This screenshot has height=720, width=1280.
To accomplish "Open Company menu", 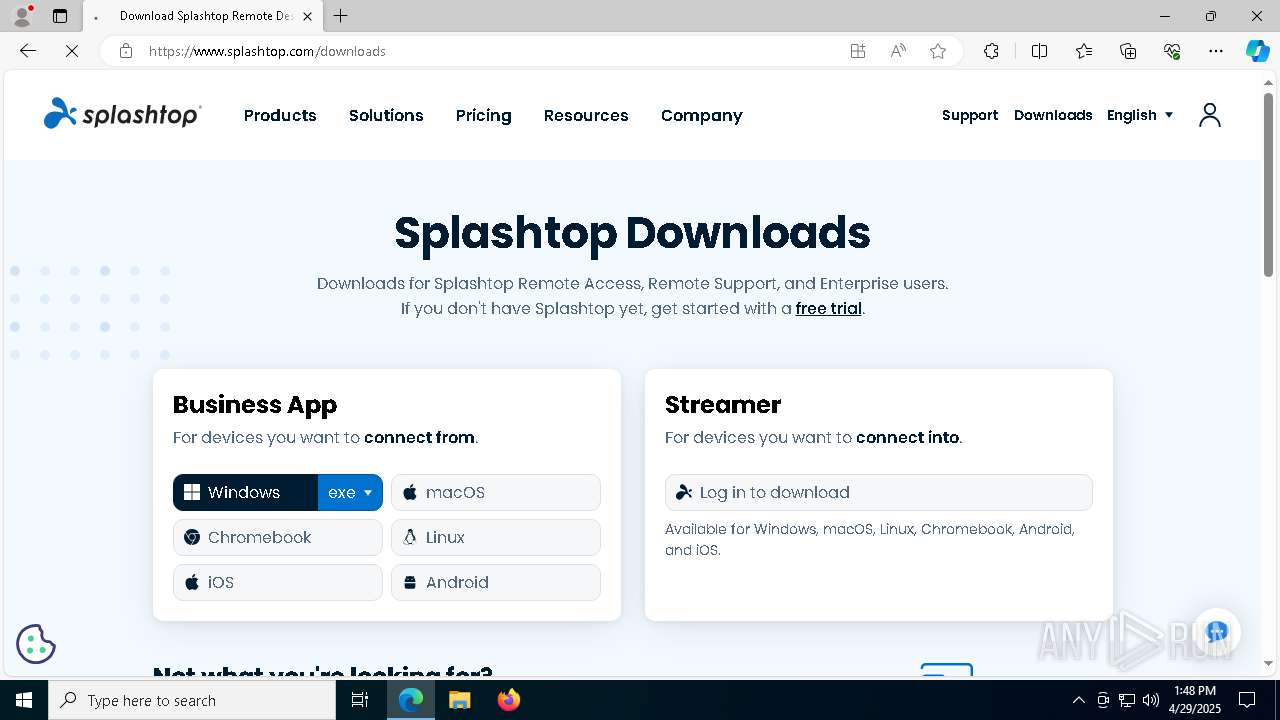I will coord(701,115).
